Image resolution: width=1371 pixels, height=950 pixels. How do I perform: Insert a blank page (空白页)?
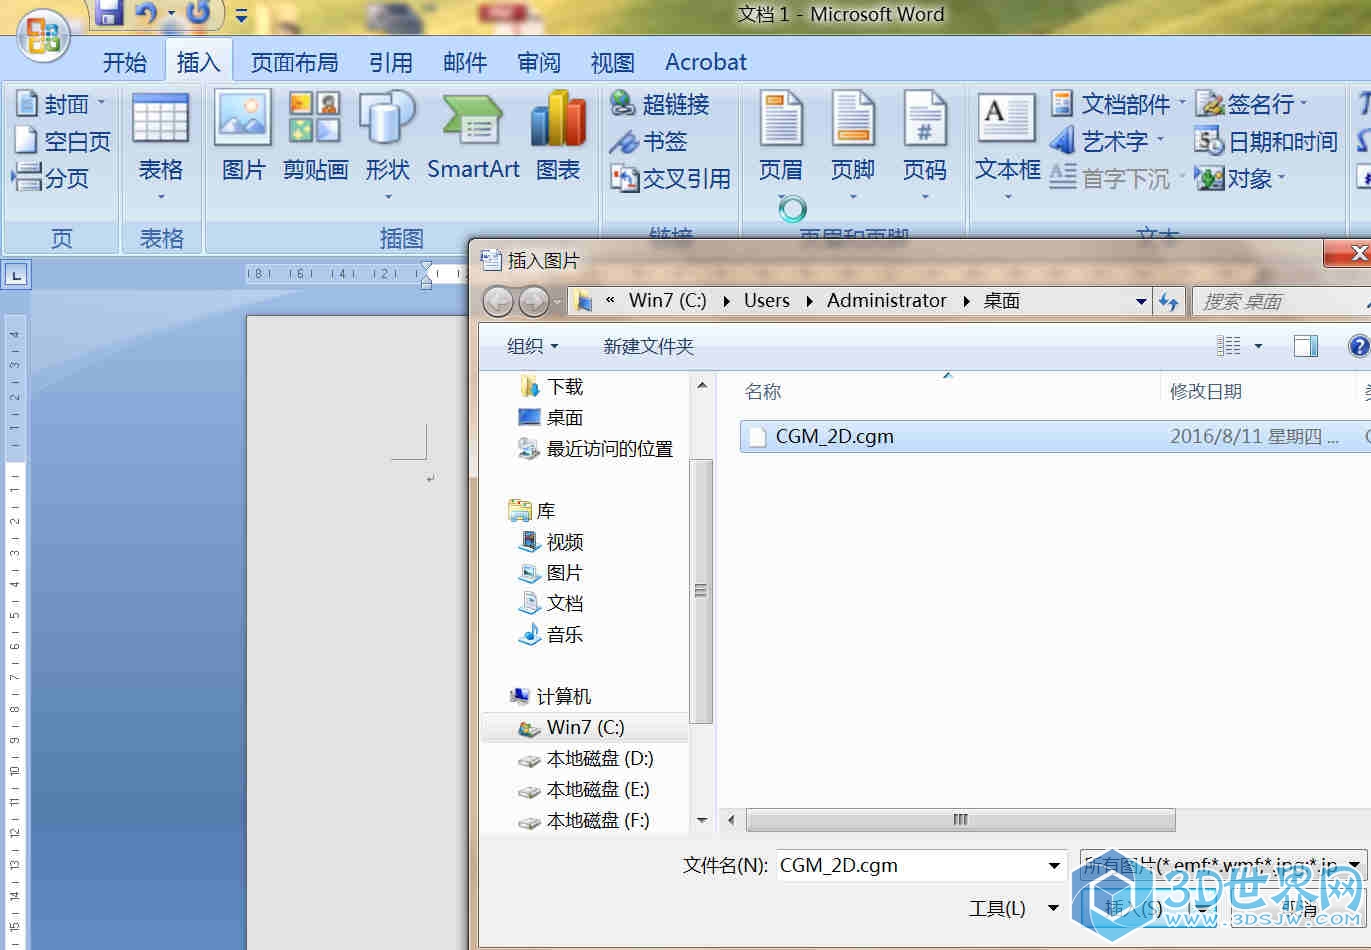(x=62, y=141)
